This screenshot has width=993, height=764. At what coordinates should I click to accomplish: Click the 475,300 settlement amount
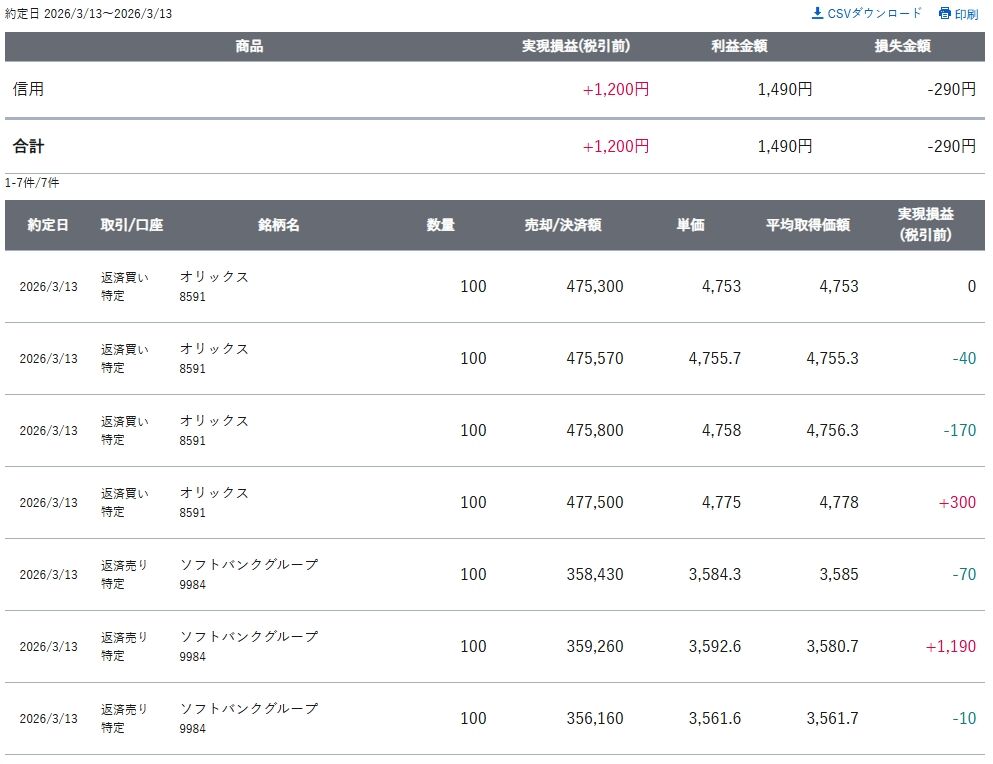[594, 286]
